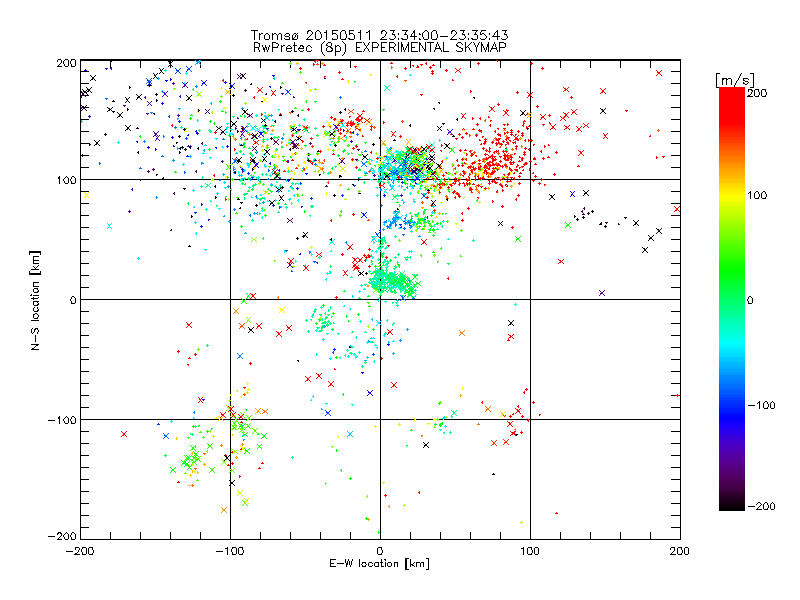Screen dimensions: 800x600
Task: Click the title "Tromsø 20150511 23:34:00-23:35:43"
Action: coord(380,35)
